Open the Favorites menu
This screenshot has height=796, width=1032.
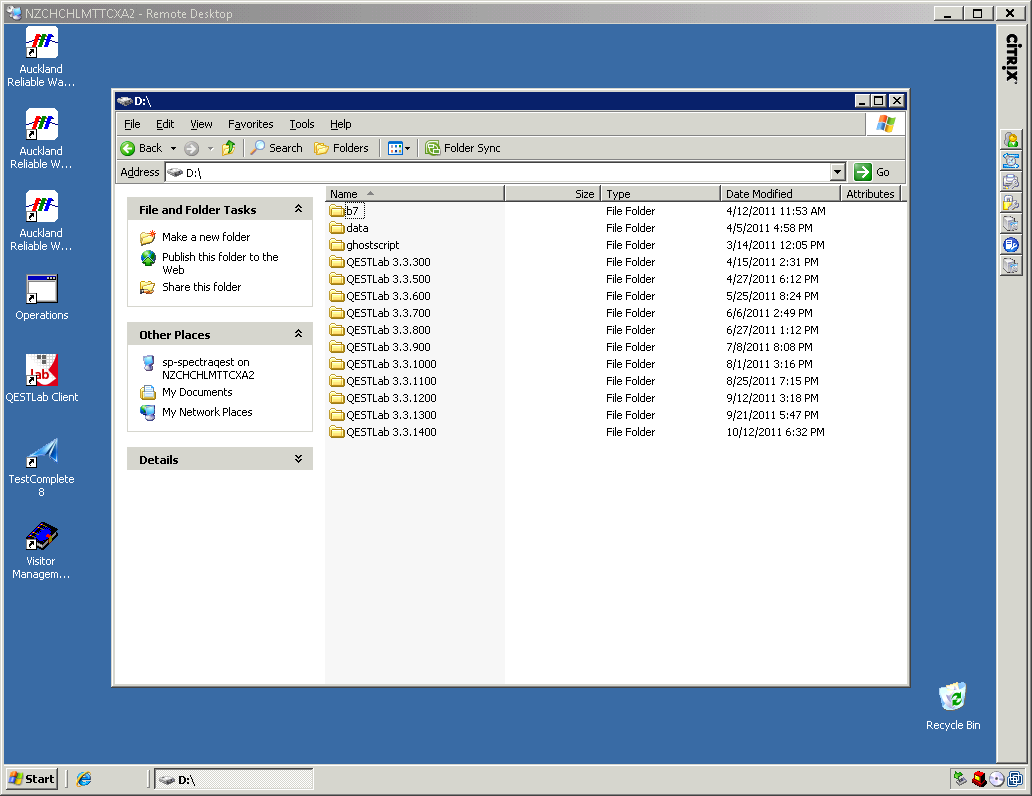pyautogui.click(x=250, y=124)
